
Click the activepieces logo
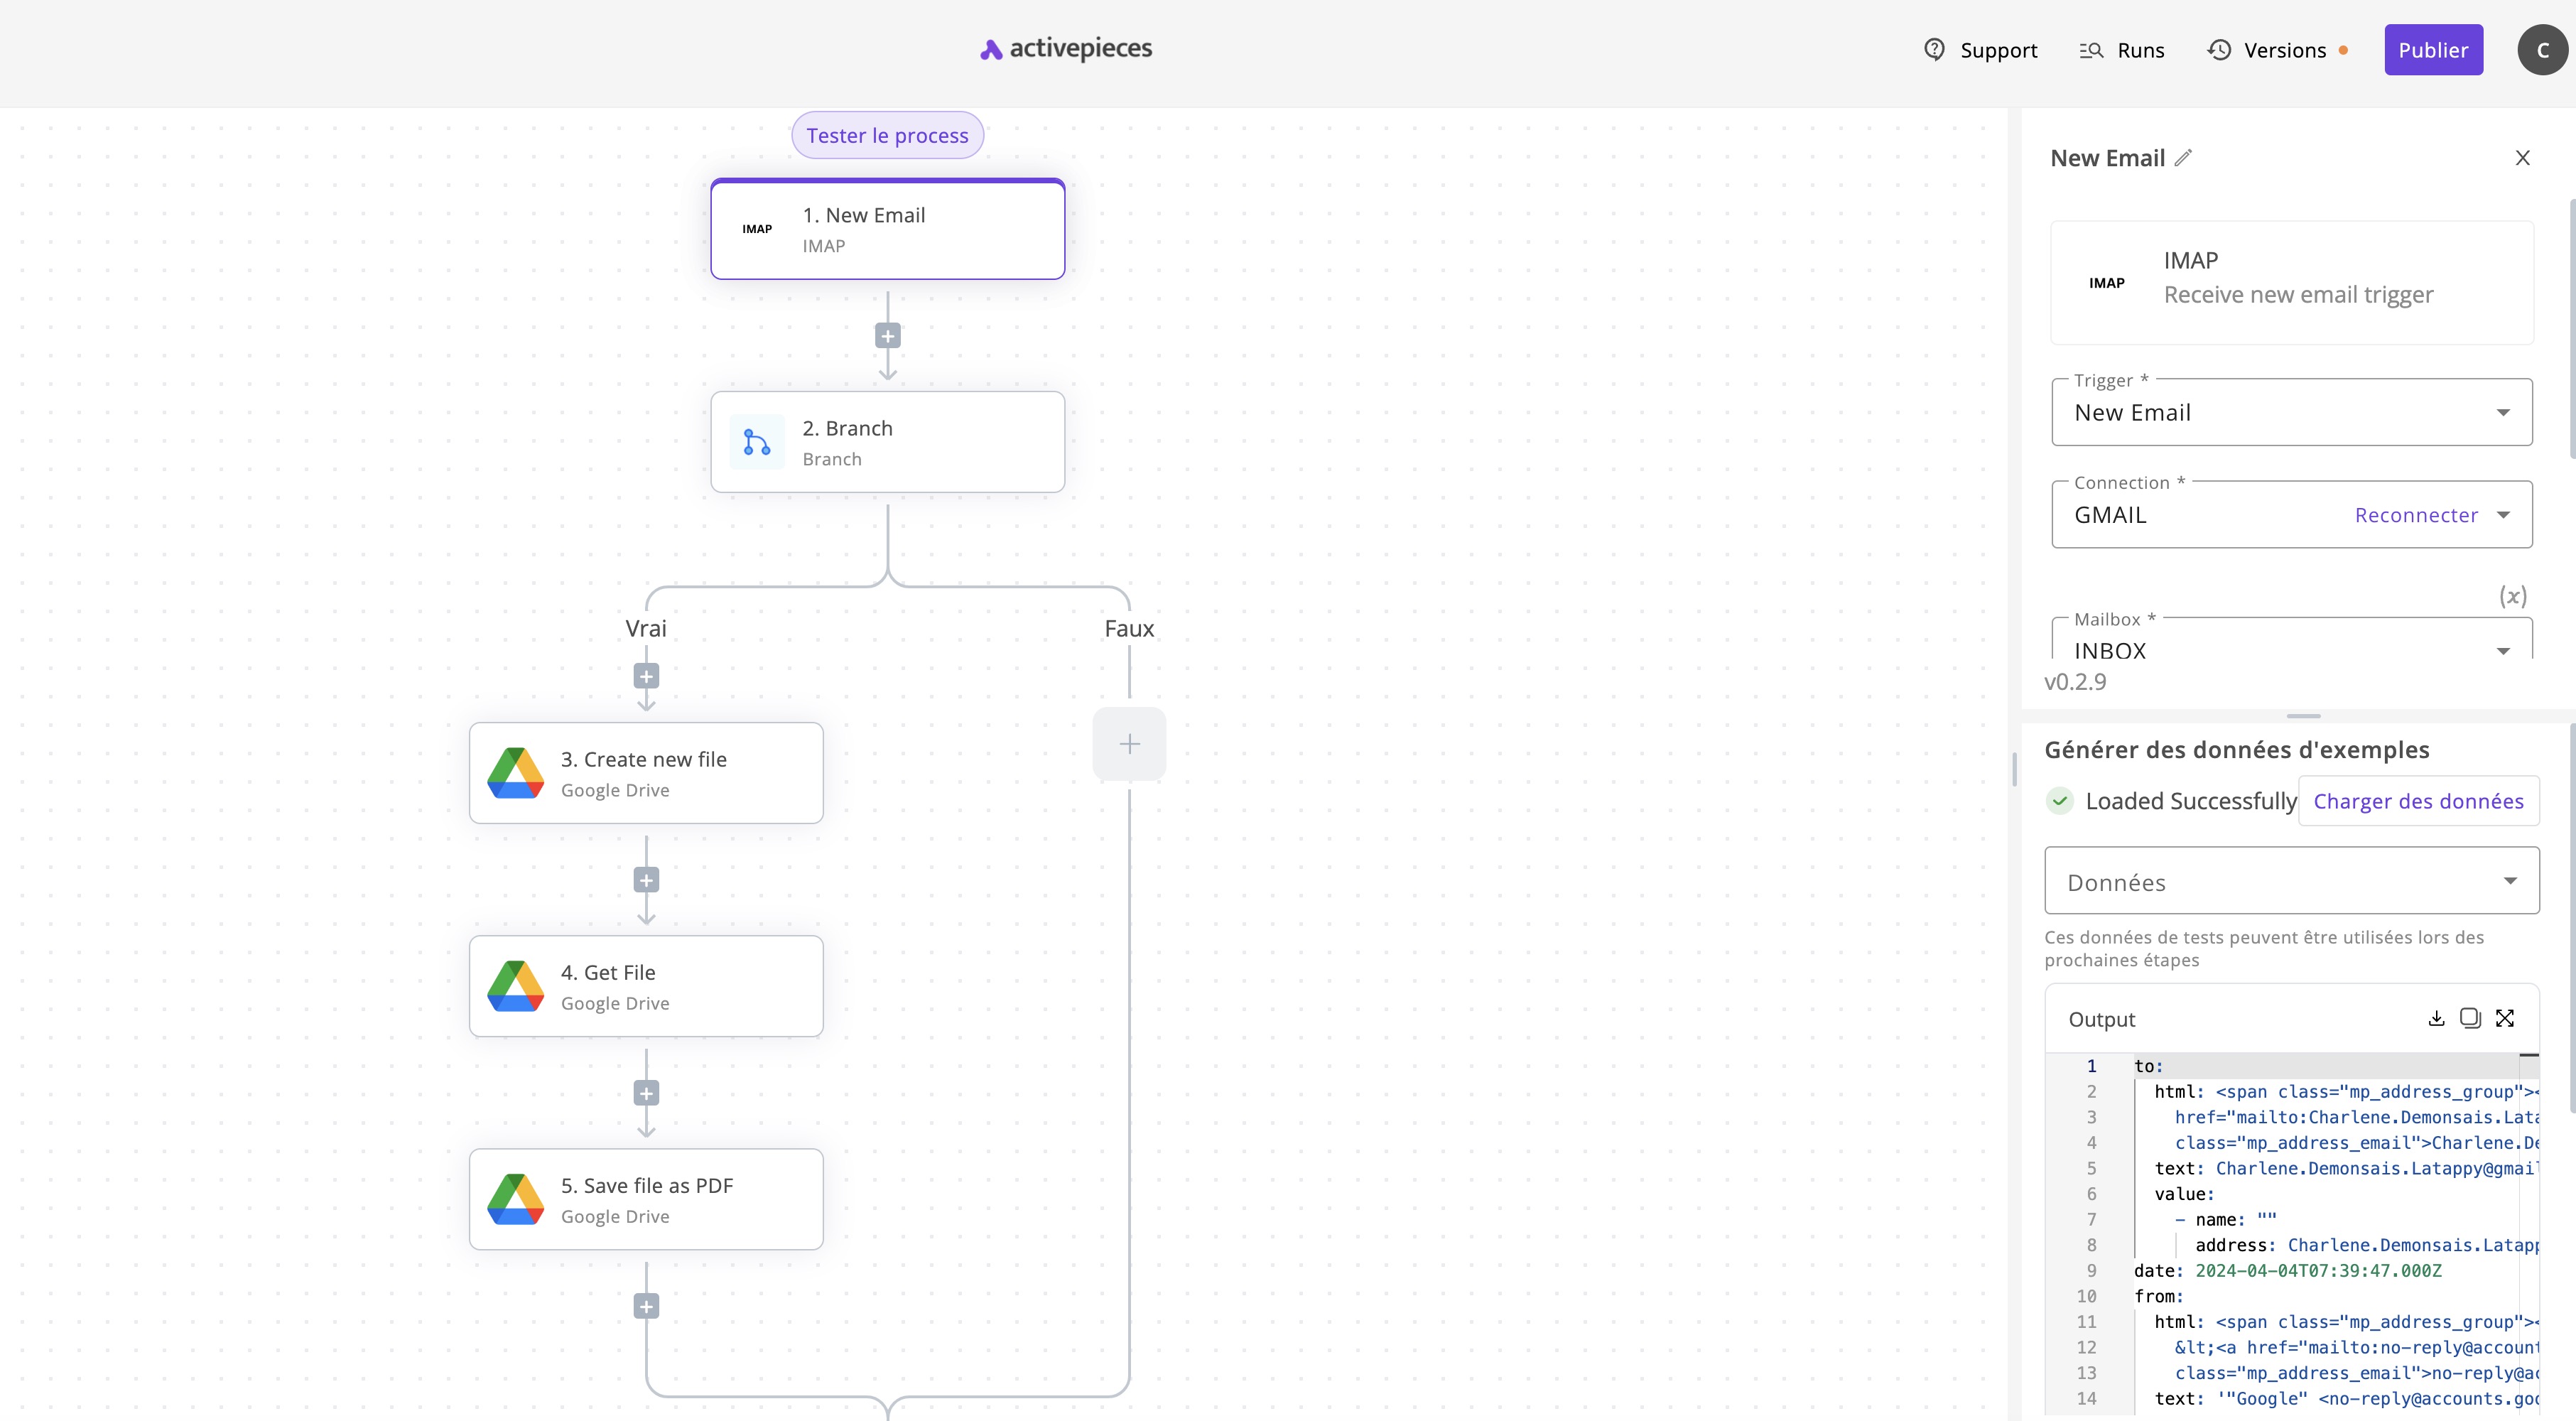1066,49
